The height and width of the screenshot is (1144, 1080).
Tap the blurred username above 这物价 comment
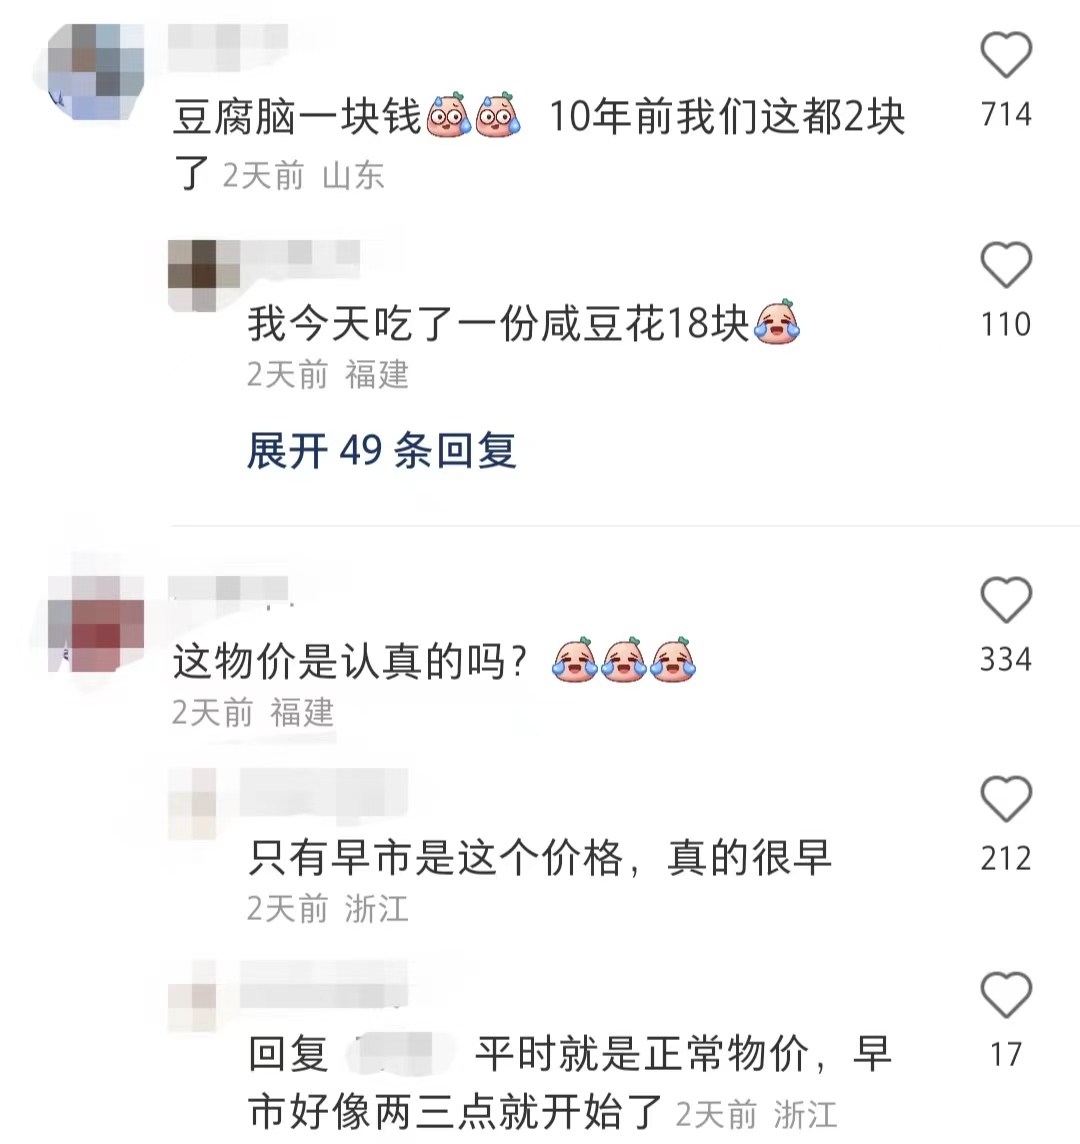[228, 588]
